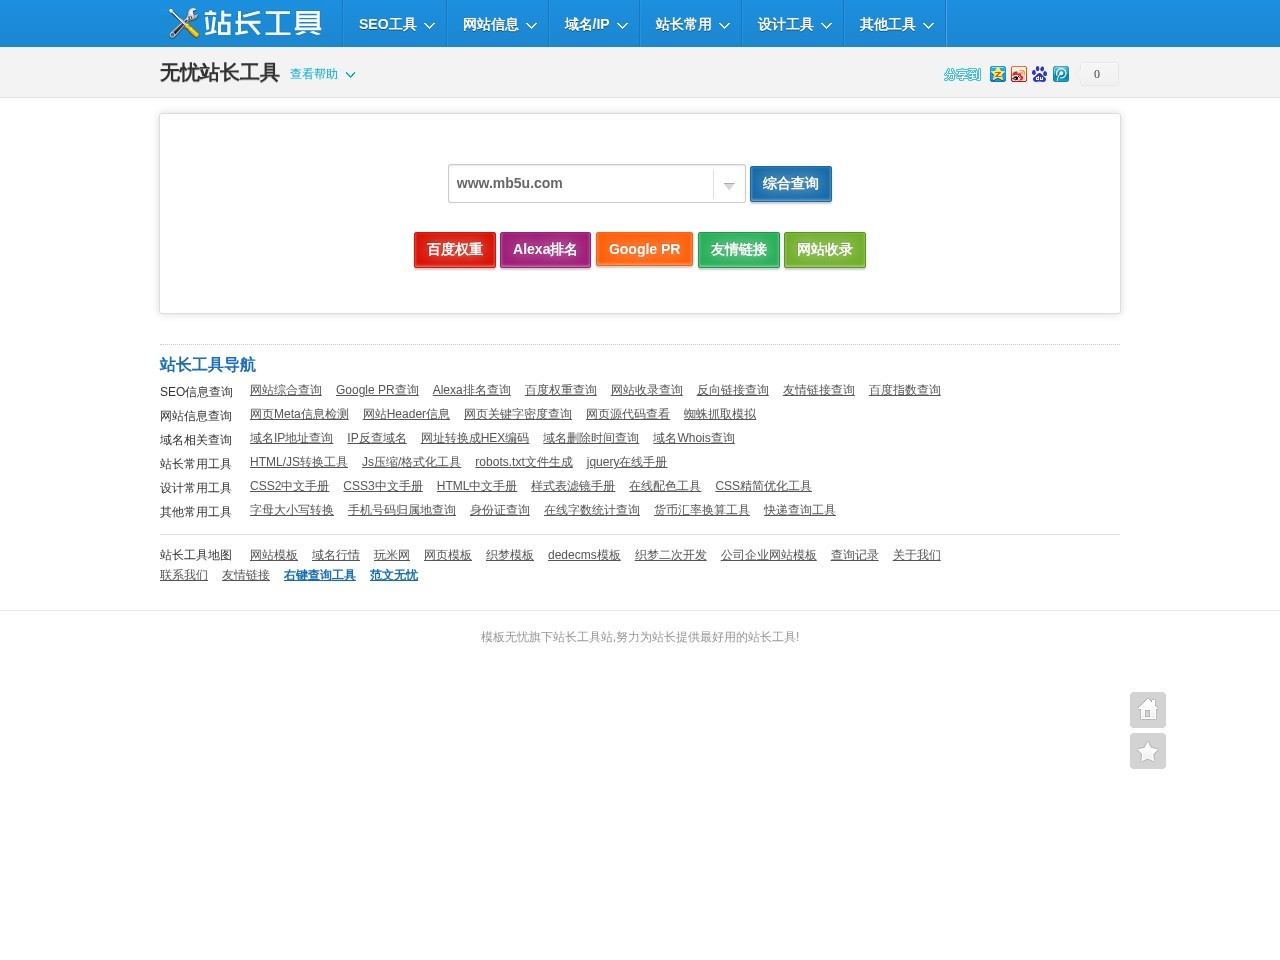Image resolution: width=1280 pixels, height=960 pixels.
Task: Open the 货币汇率换算工具 link
Action: click(702, 510)
